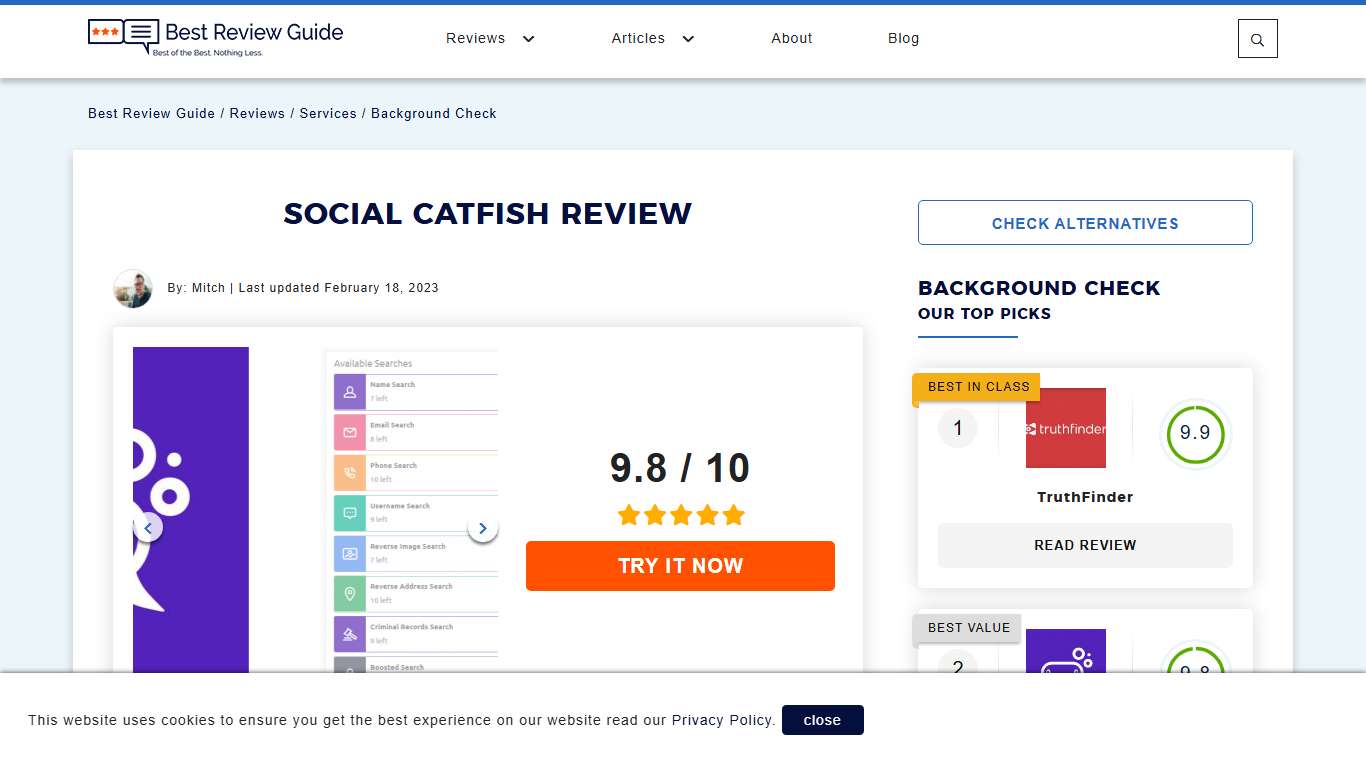The image size is (1366, 768).
Task: Open the Privacy Policy link
Action: click(x=722, y=720)
